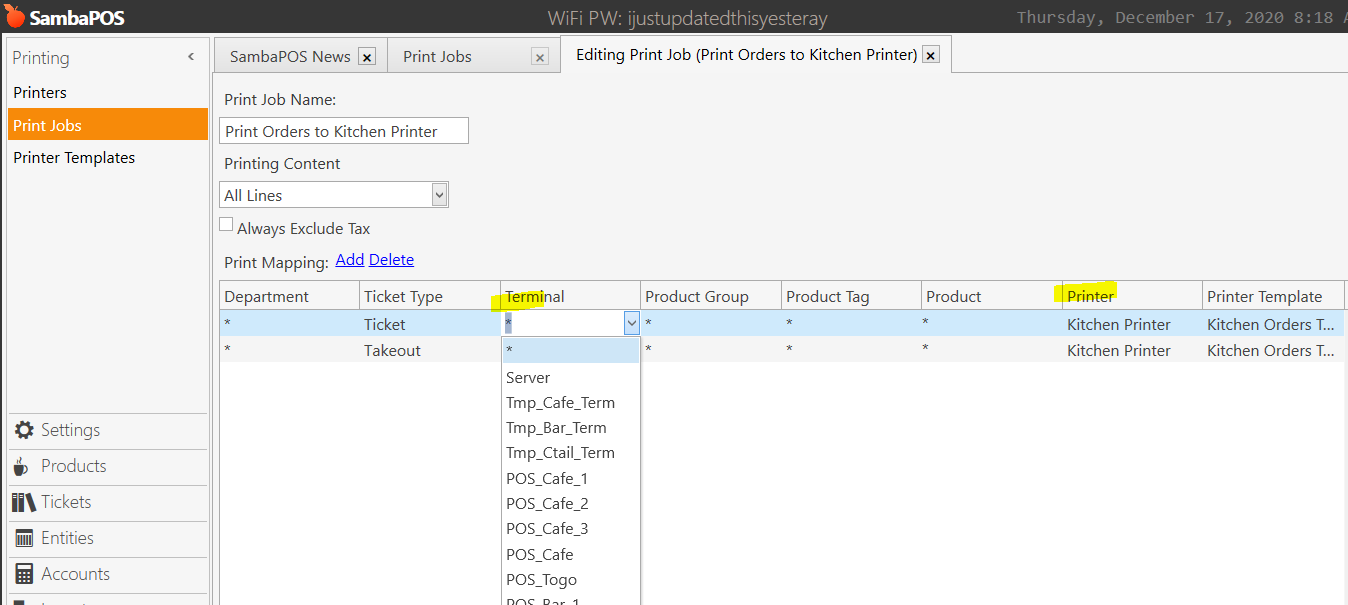Open Settings via its gear icon
Viewport: 1348px width, 605px height.
[x=24, y=430]
